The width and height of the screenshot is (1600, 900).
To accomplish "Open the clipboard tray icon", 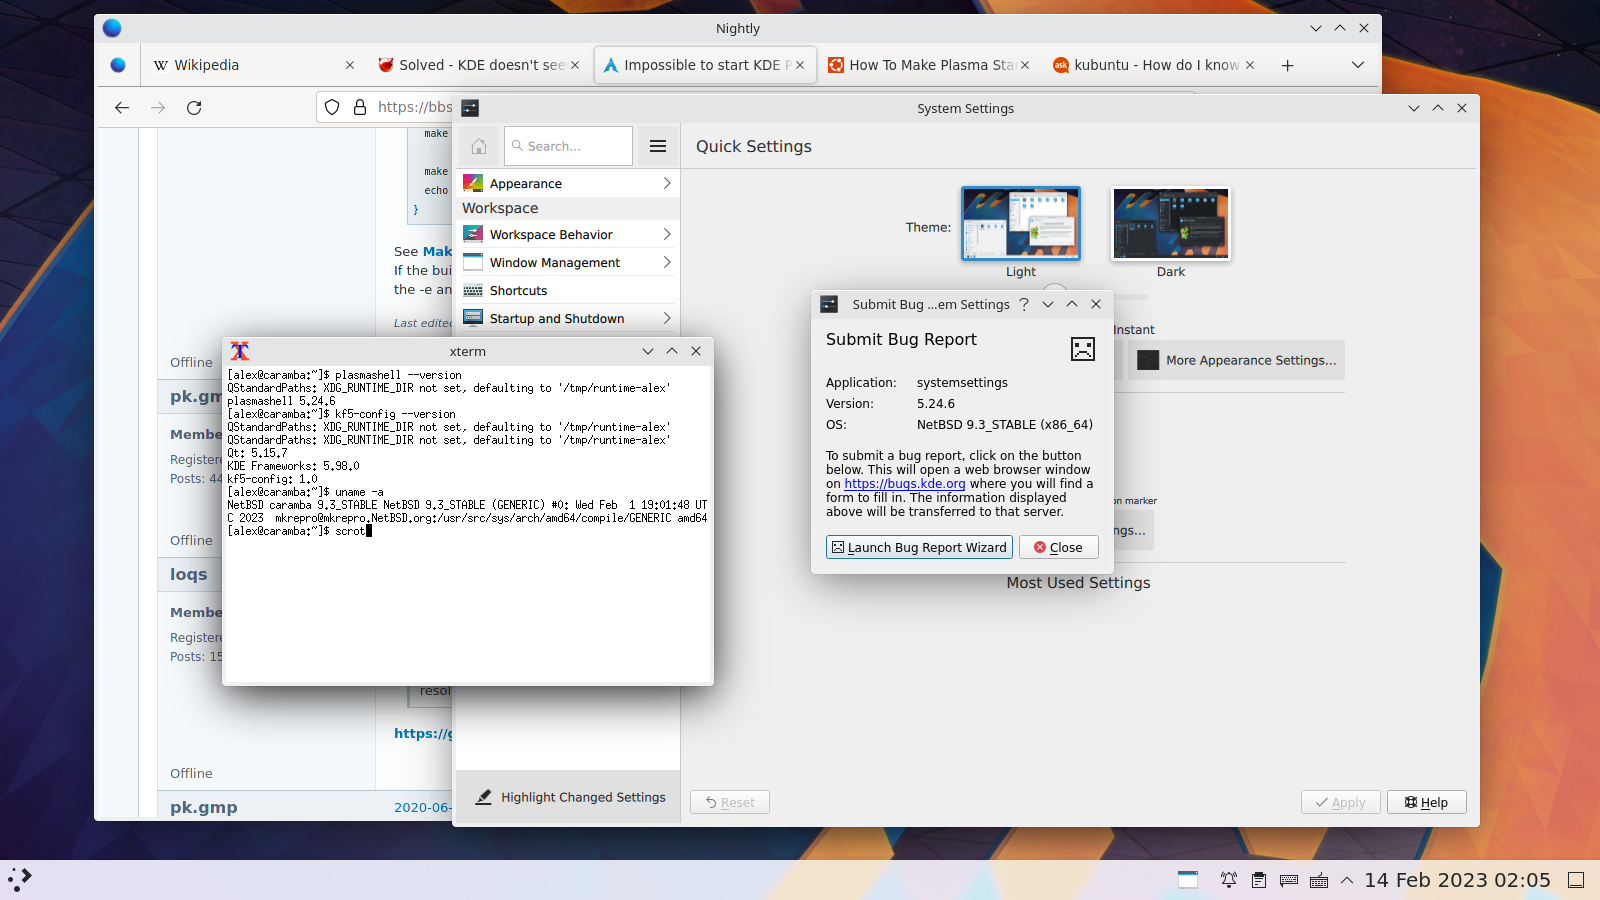I will tap(1259, 880).
